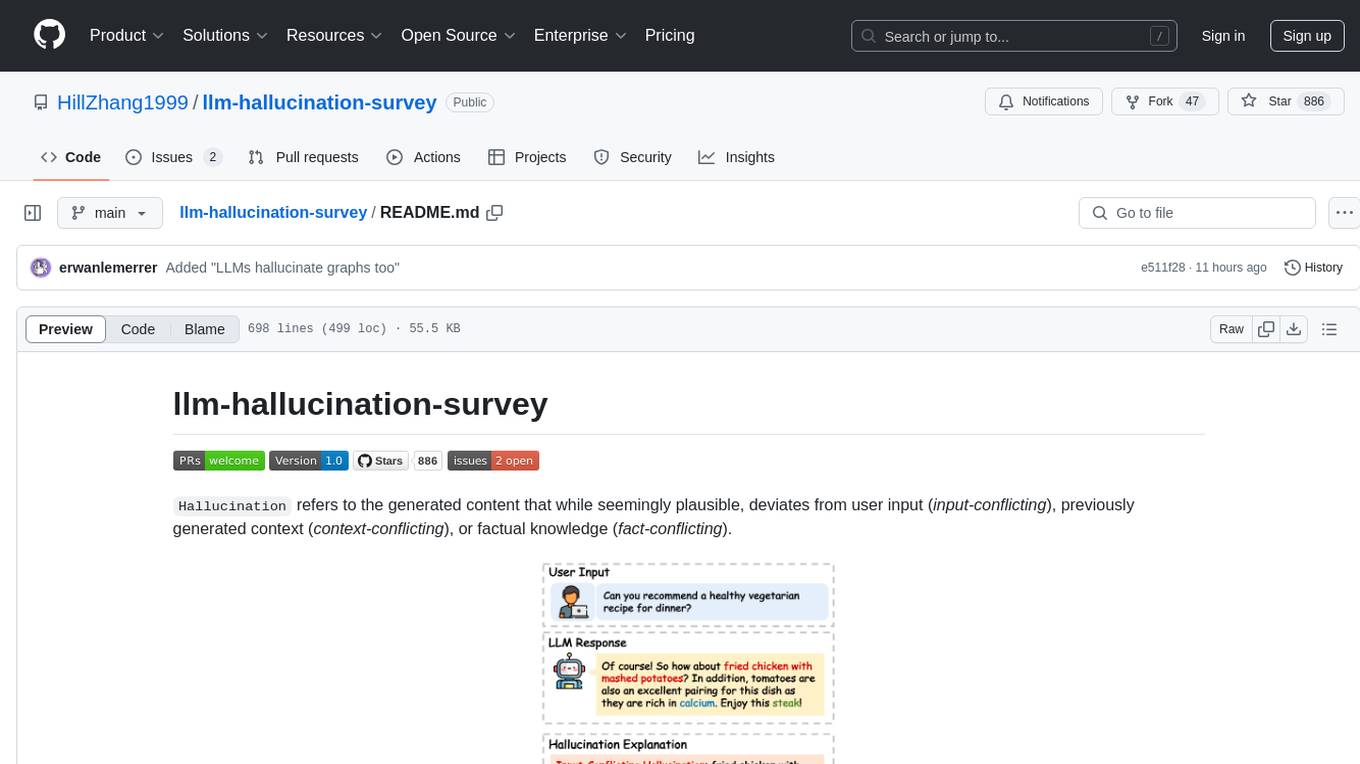Open erwanlemerrer author link
The height and width of the screenshot is (764, 1360).
tap(108, 268)
